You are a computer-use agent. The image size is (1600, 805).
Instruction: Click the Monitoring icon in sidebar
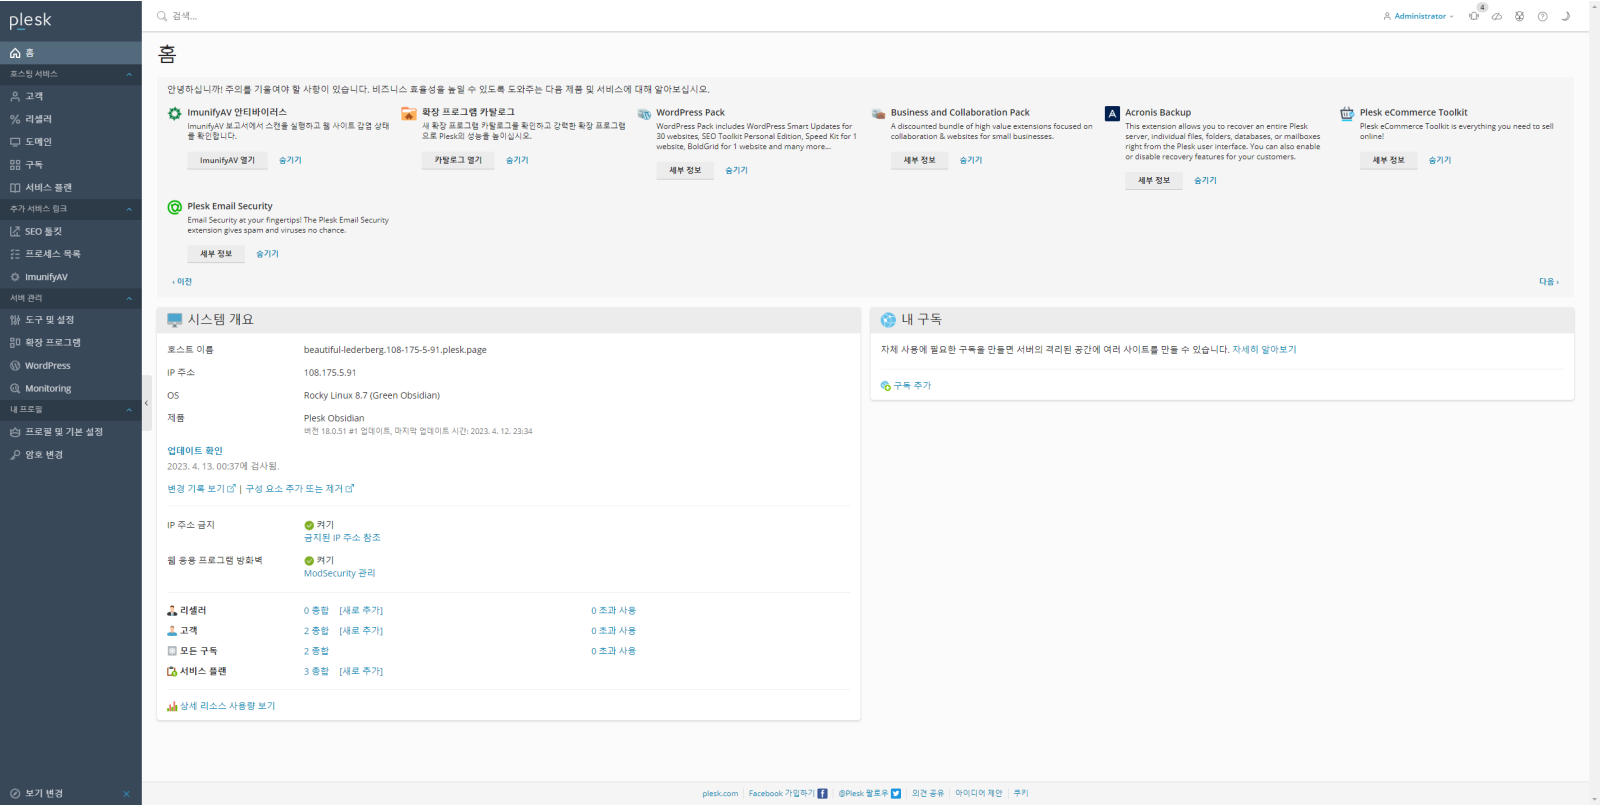tap(15, 389)
